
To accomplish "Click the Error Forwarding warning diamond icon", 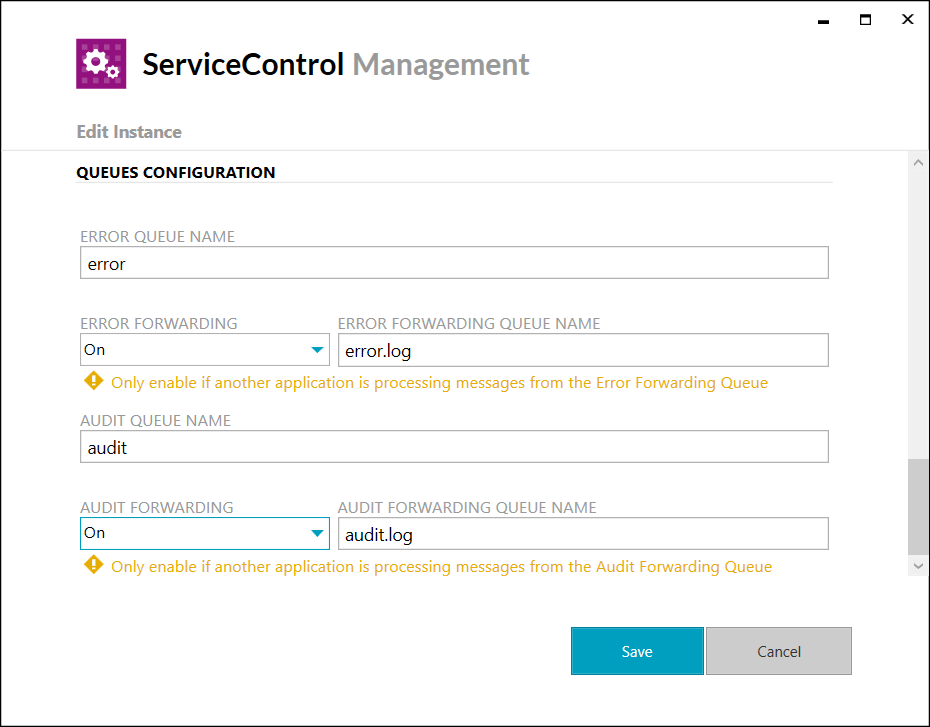I will (x=94, y=381).
